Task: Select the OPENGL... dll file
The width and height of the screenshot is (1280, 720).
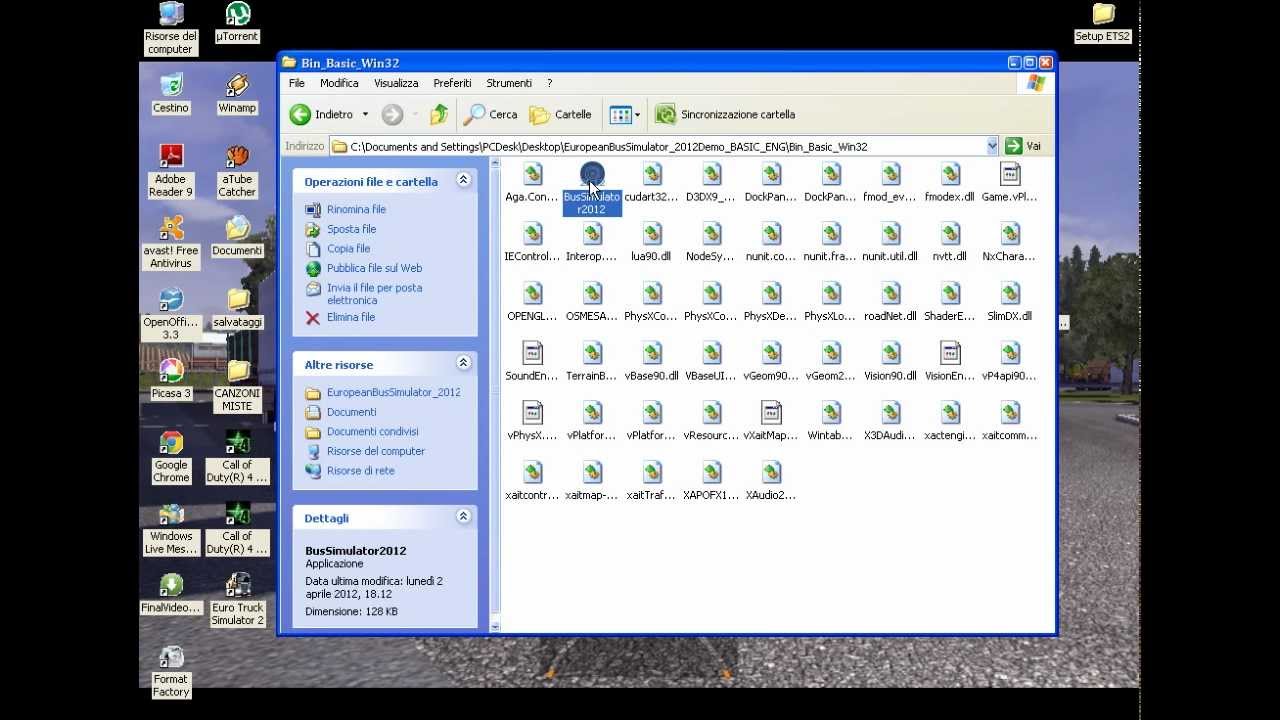Action: (x=532, y=302)
